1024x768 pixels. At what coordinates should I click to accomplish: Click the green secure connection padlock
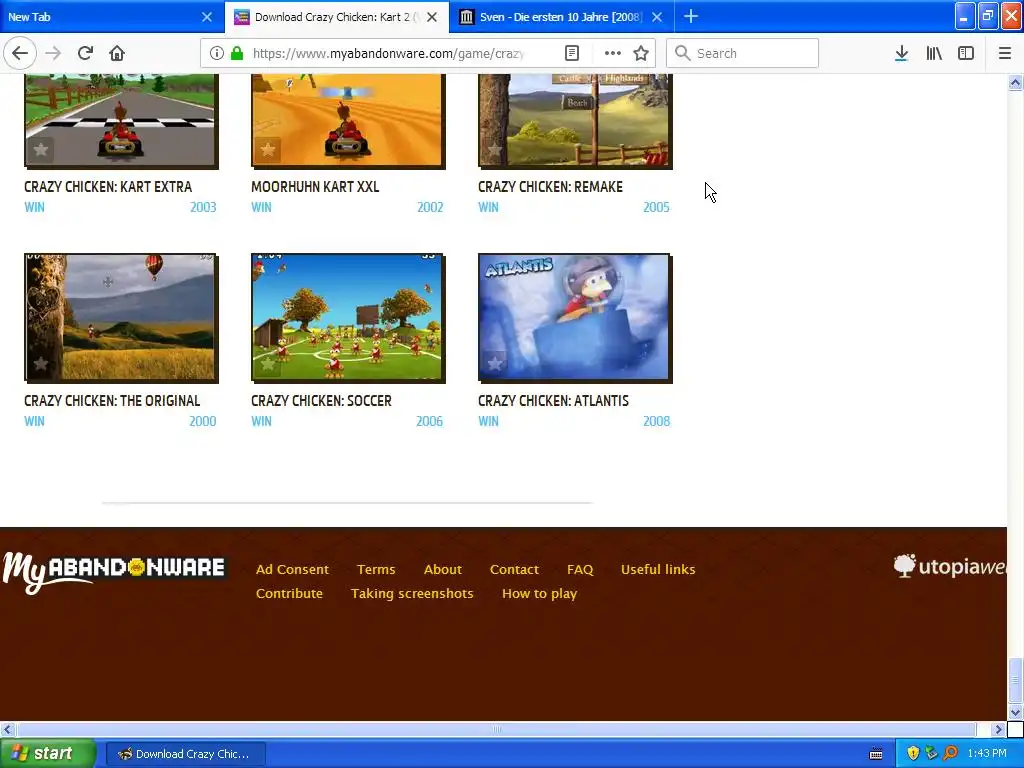(x=237, y=53)
